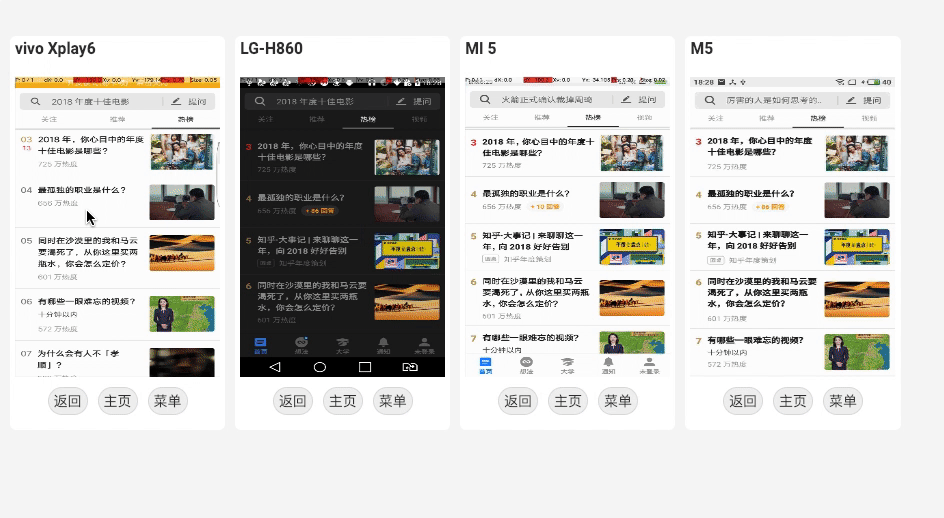
Task: Click the search magnifier icon on MI 5
Action: point(485,99)
